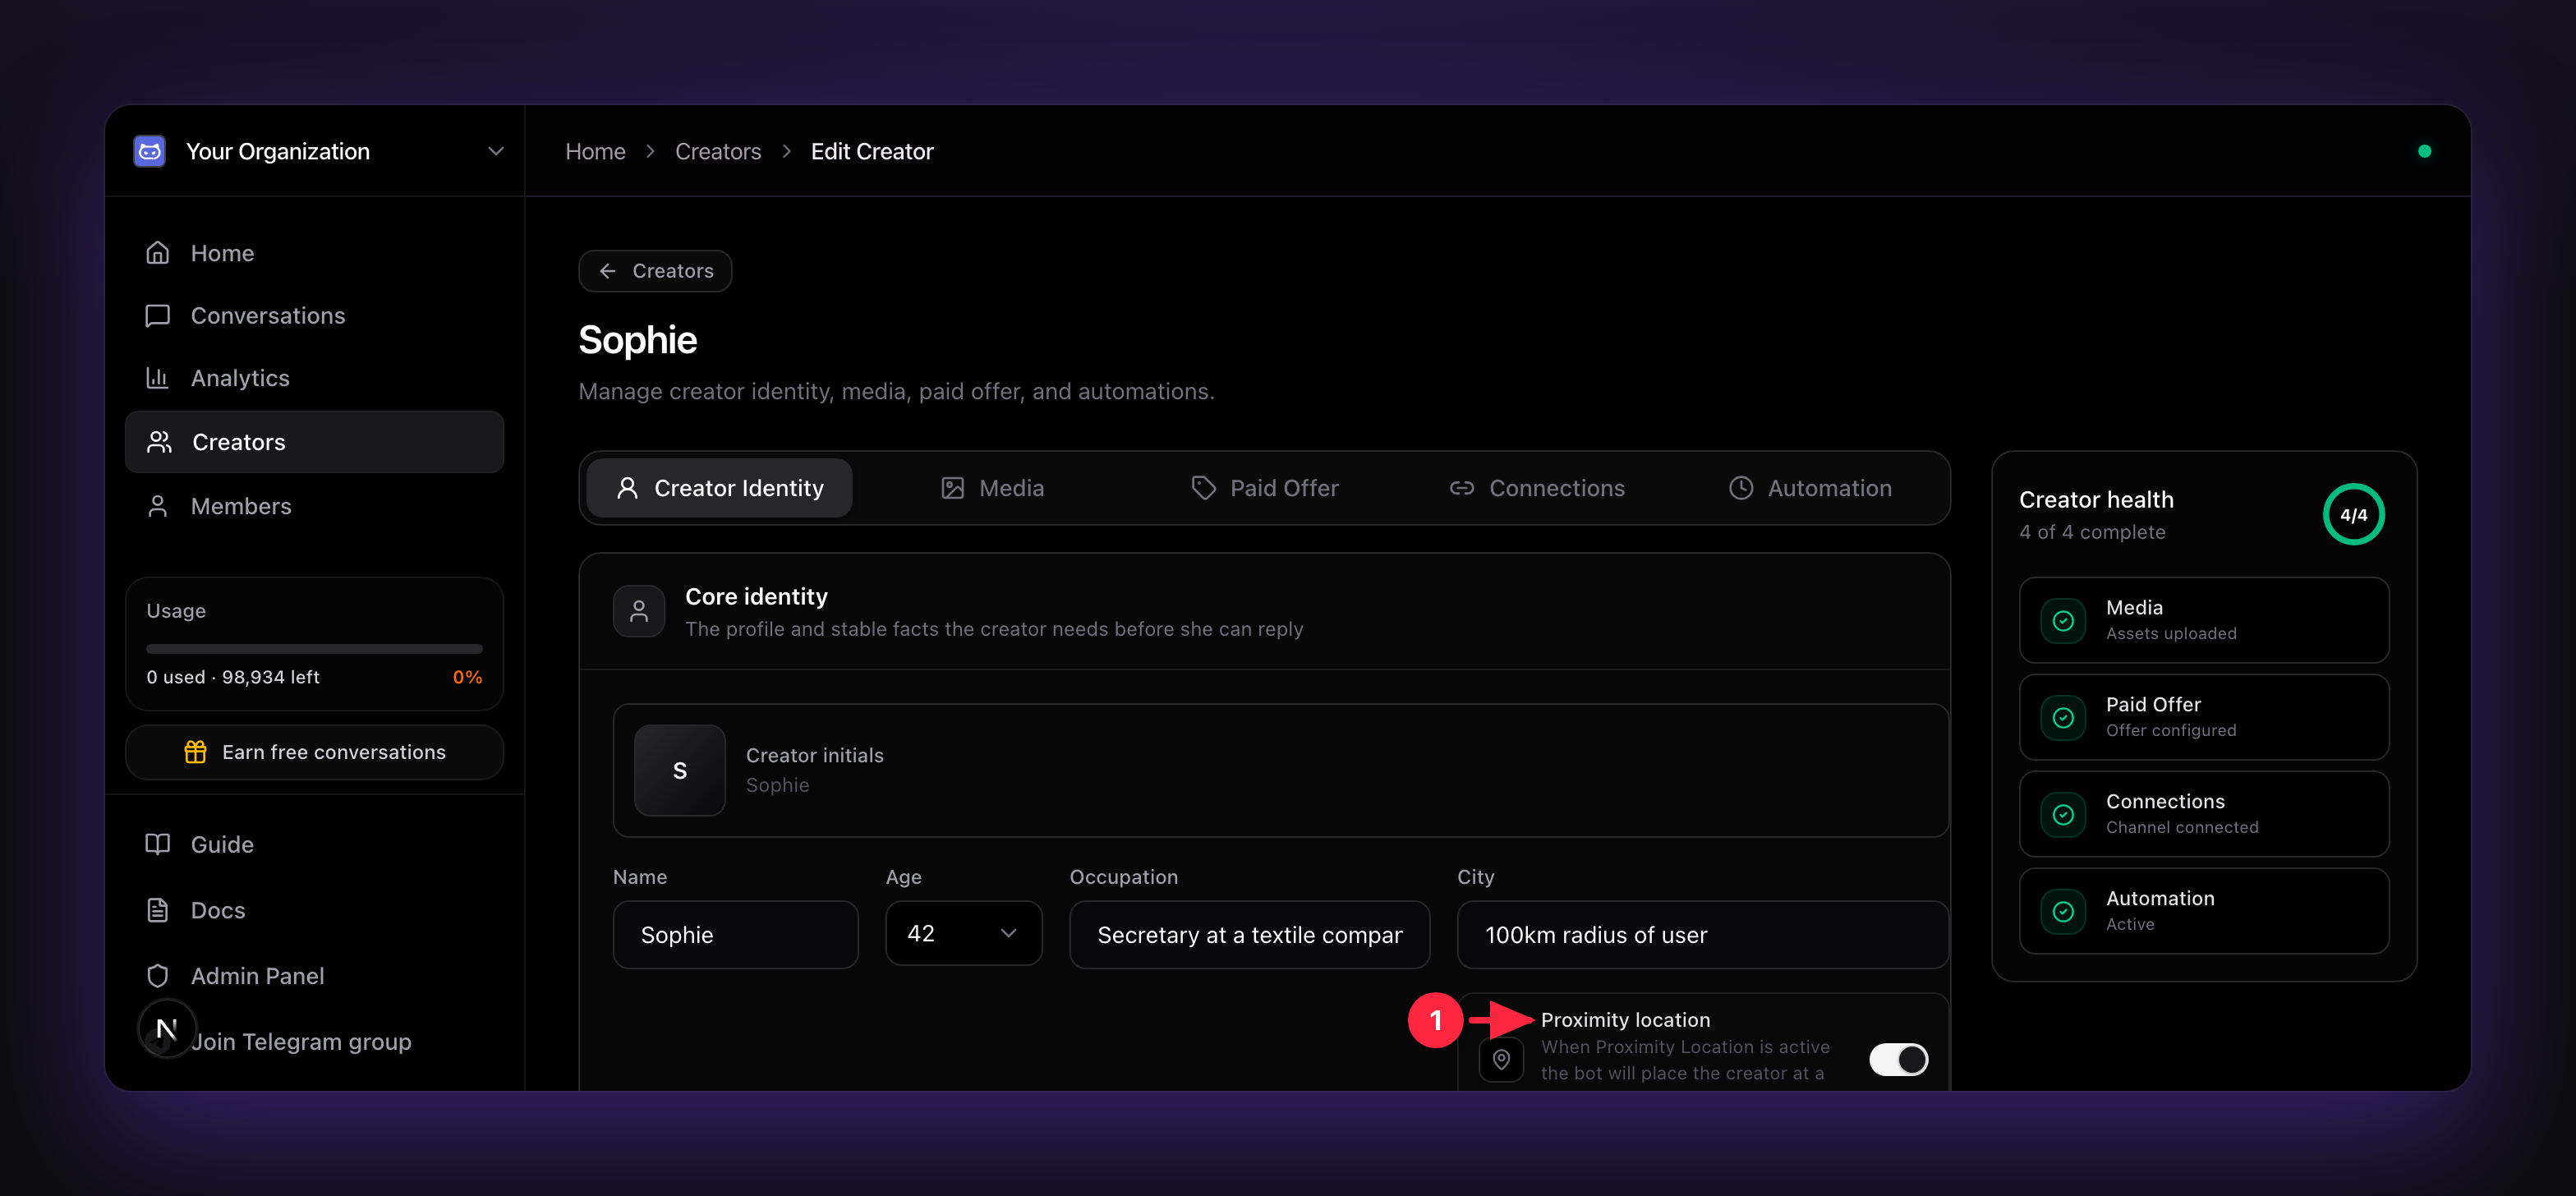Image resolution: width=2576 pixels, height=1196 pixels.
Task: Select Creators in the sidebar
Action: pyautogui.click(x=314, y=442)
